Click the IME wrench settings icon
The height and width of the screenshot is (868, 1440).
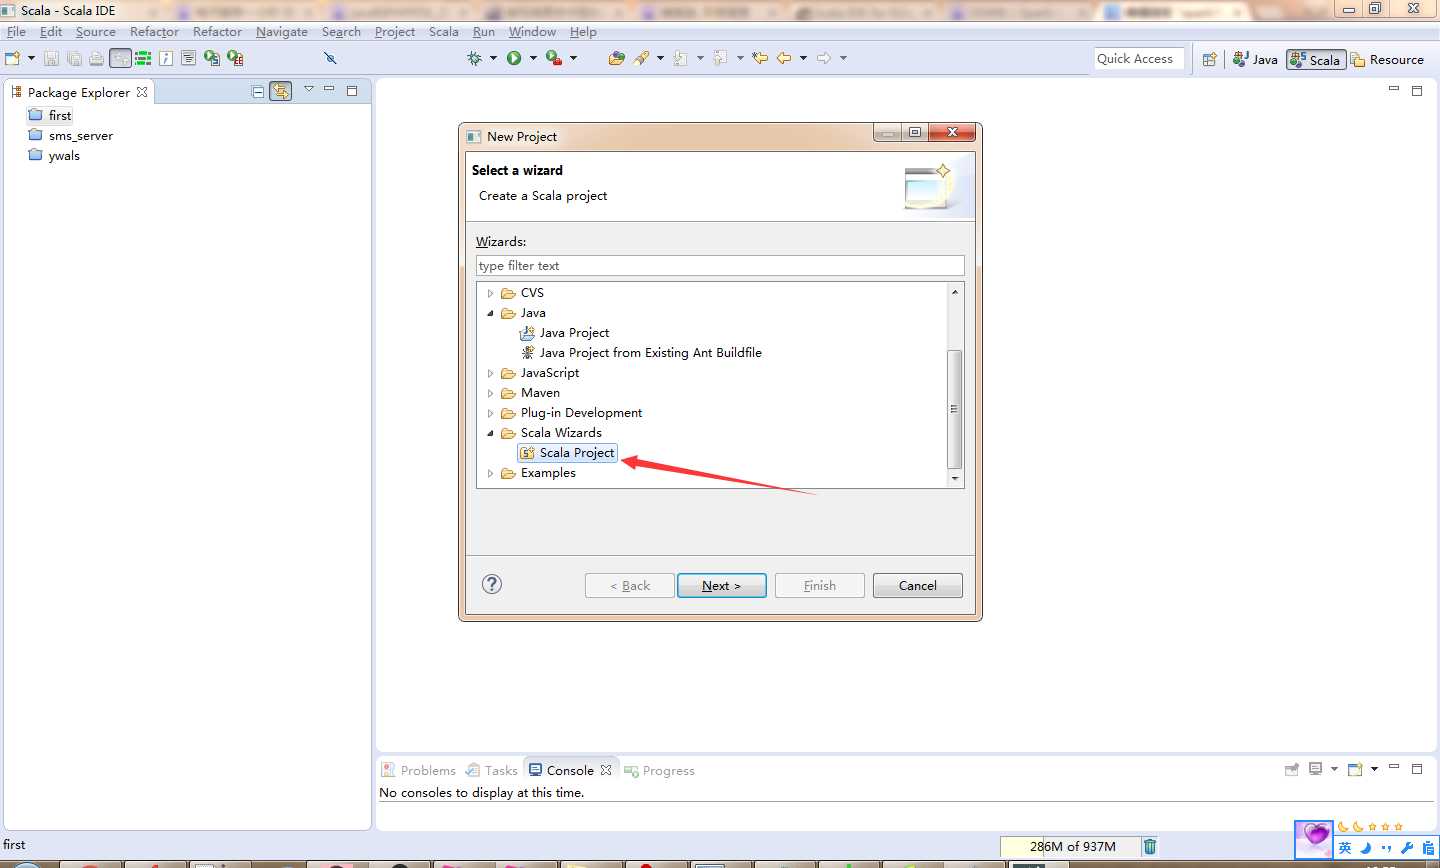(1407, 848)
